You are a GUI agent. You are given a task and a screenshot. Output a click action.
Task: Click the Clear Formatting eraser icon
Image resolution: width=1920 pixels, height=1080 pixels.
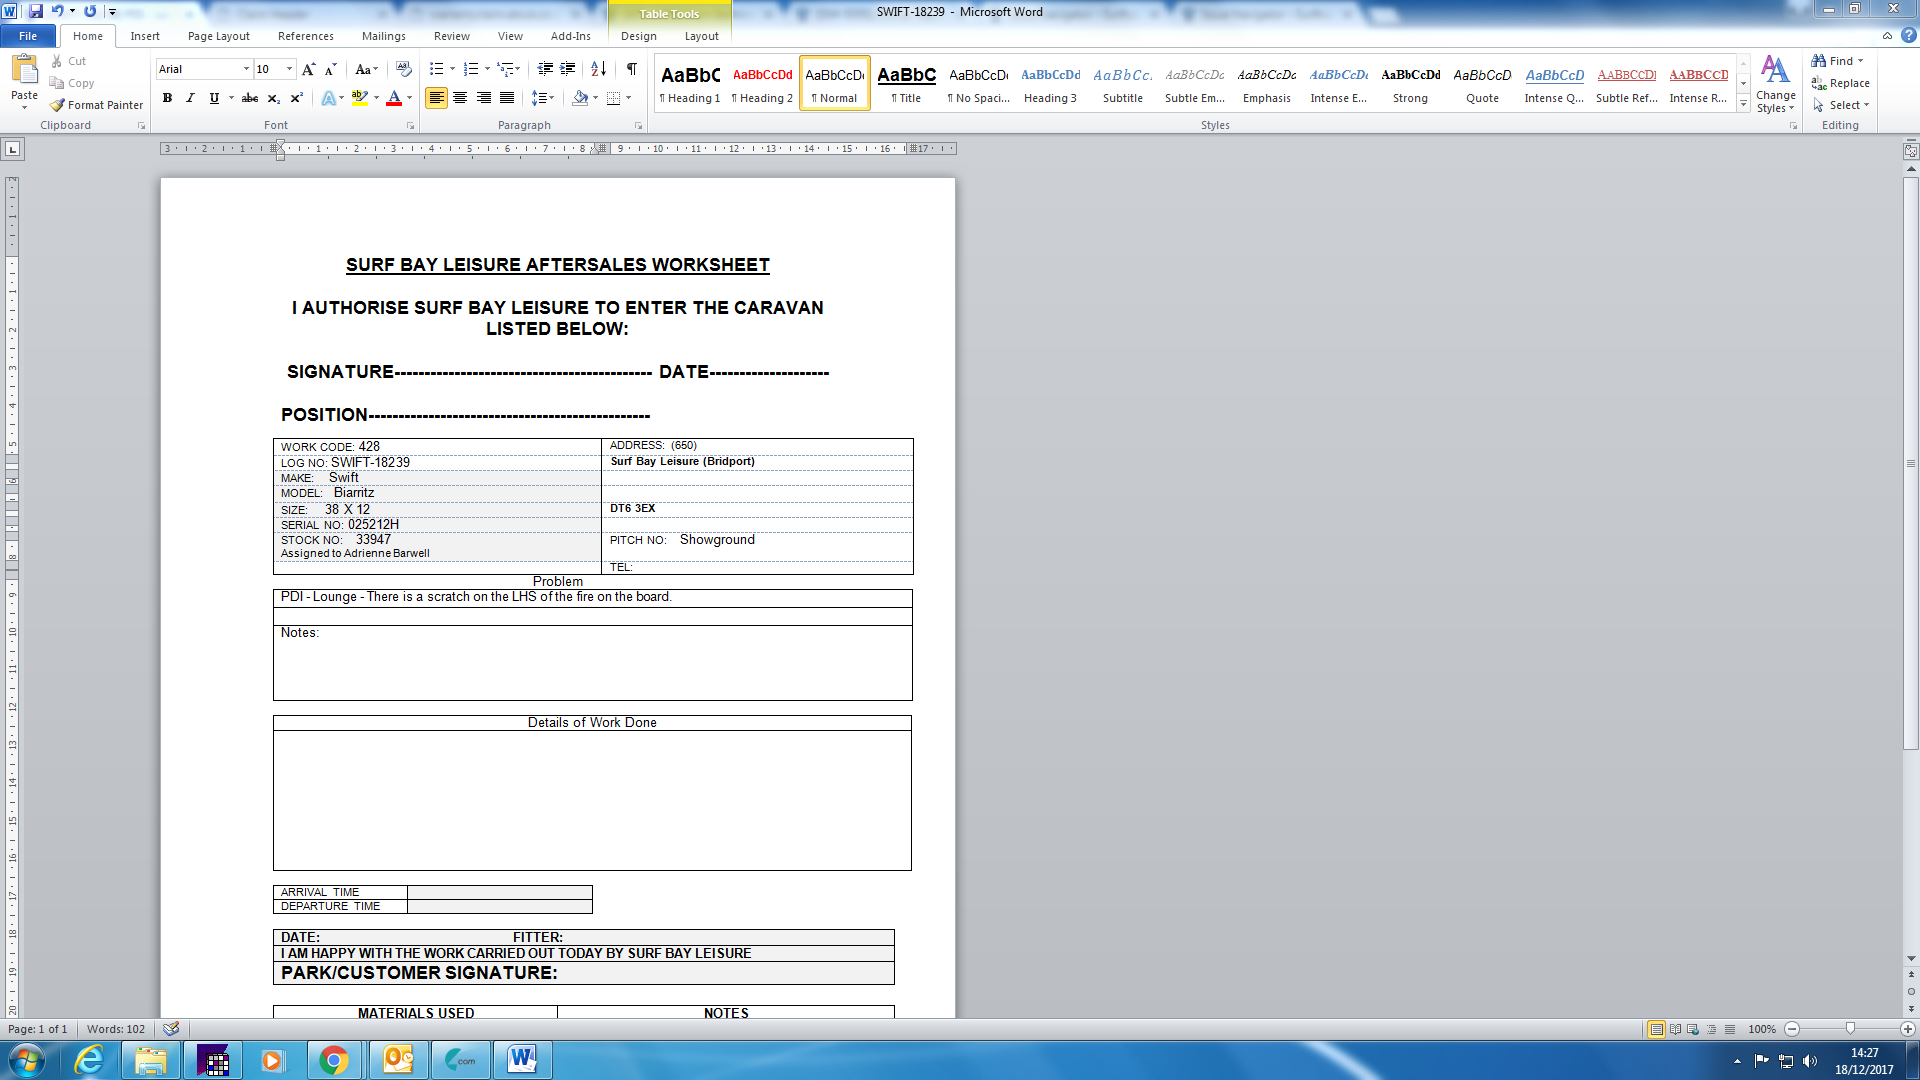pyautogui.click(x=404, y=69)
